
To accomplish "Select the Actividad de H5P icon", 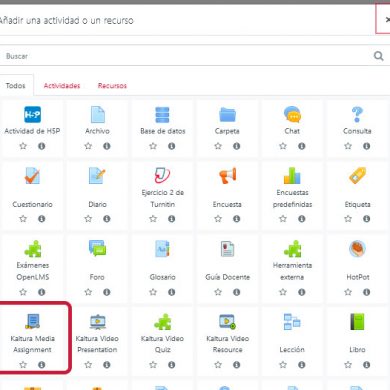I will coord(32,115).
